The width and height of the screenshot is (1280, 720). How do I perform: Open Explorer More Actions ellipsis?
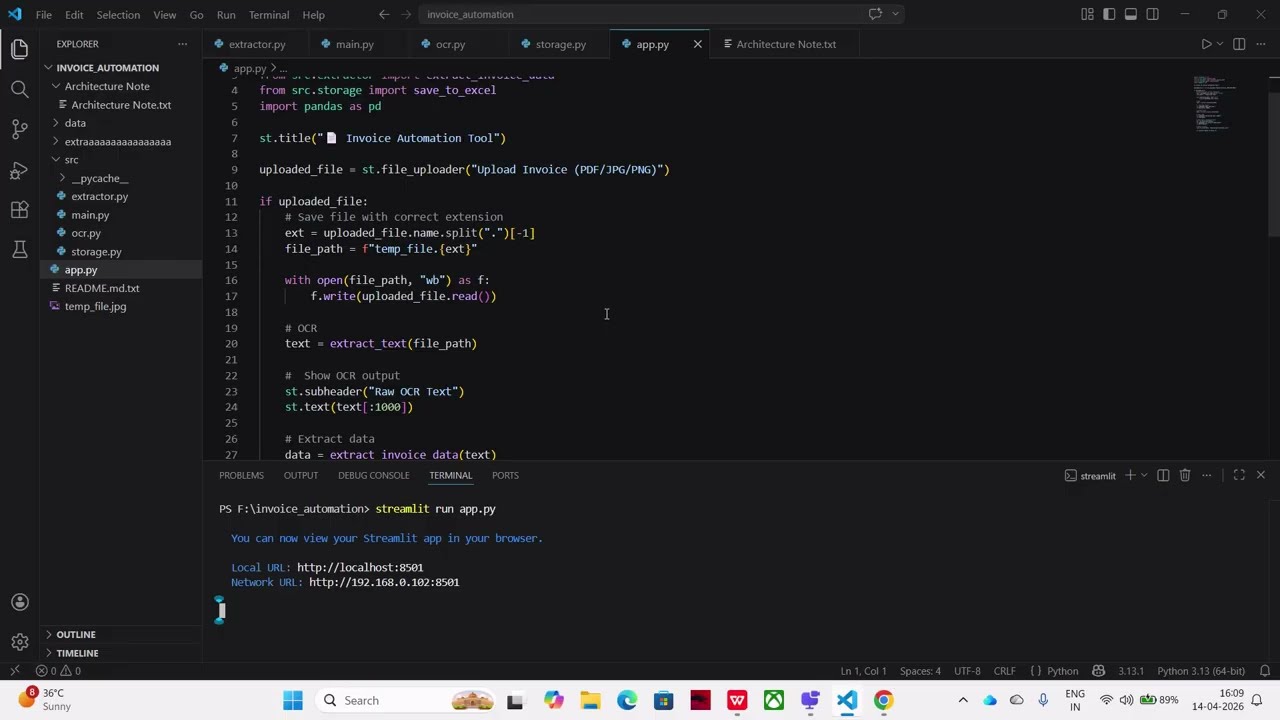182,44
